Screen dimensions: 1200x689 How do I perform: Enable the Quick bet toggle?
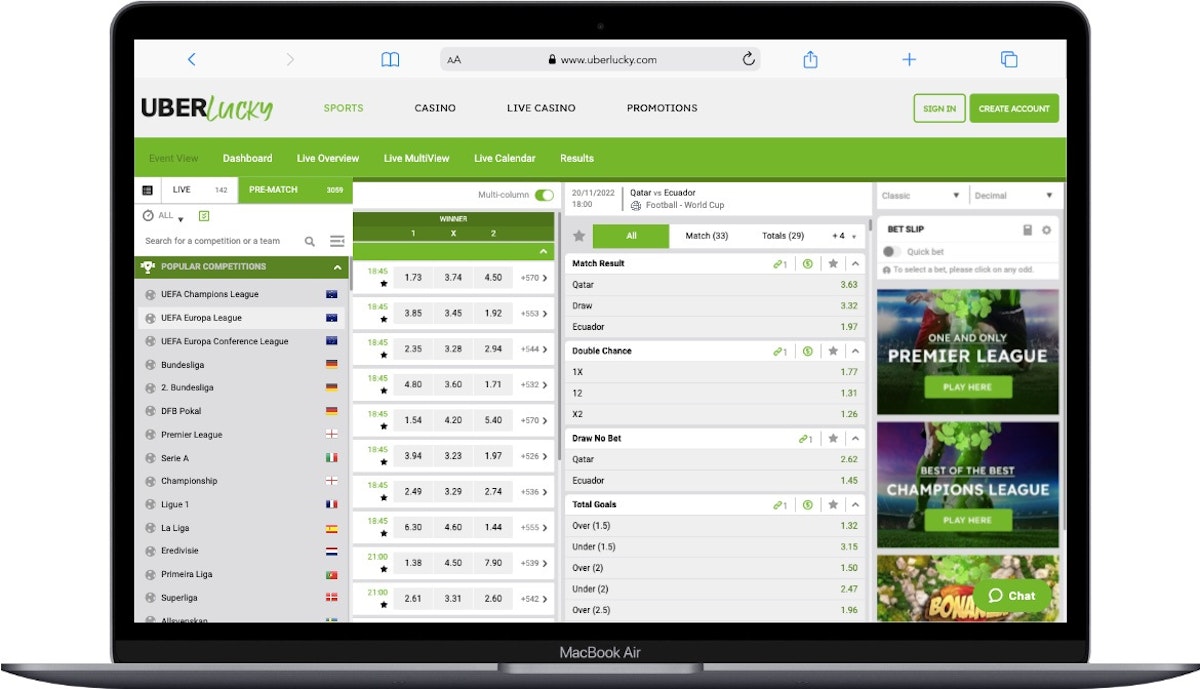tap(891, 252)
